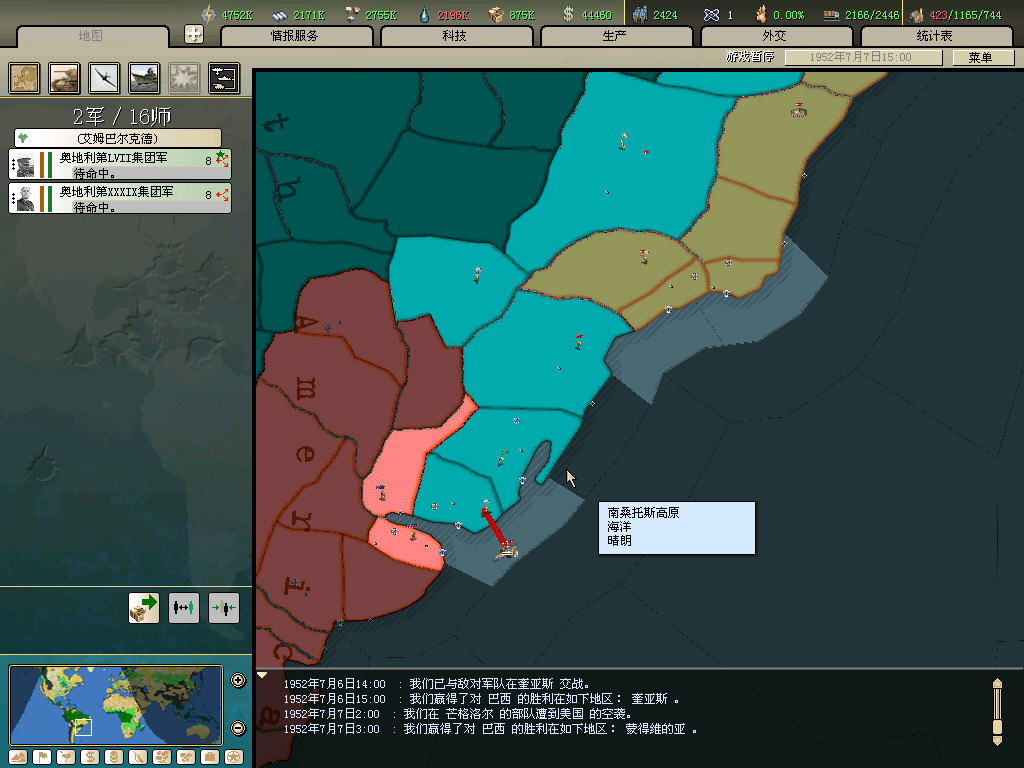Select the 奥地利第XXXIX集团军 army row
The image size is (1024, 768).
tap(120, 198)
